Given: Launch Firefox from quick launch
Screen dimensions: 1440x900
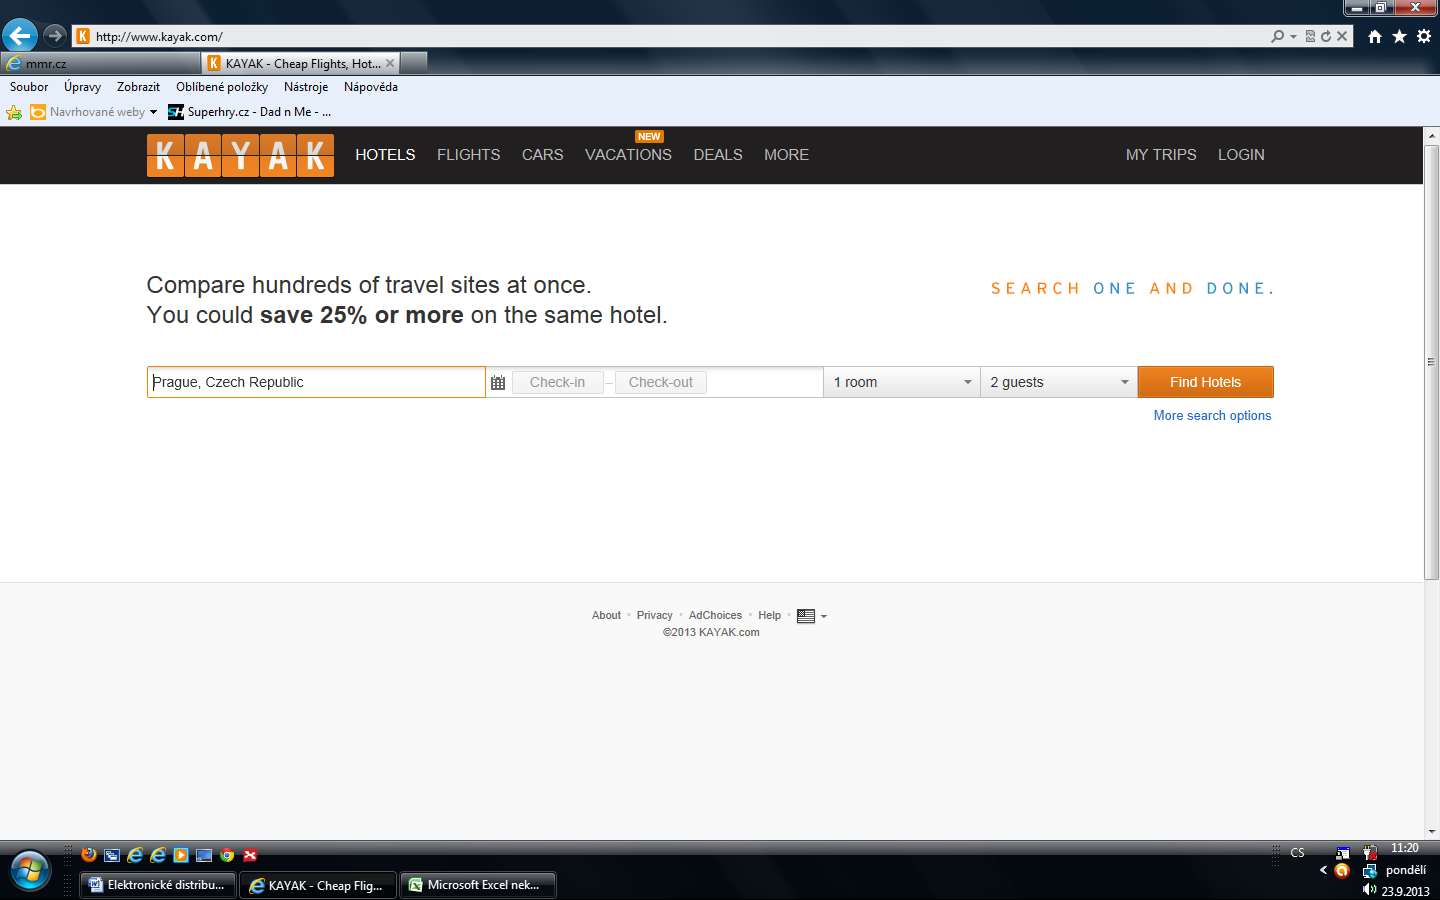Looking at the screenshot, I should pyautogui.click(x=89, y=855).
